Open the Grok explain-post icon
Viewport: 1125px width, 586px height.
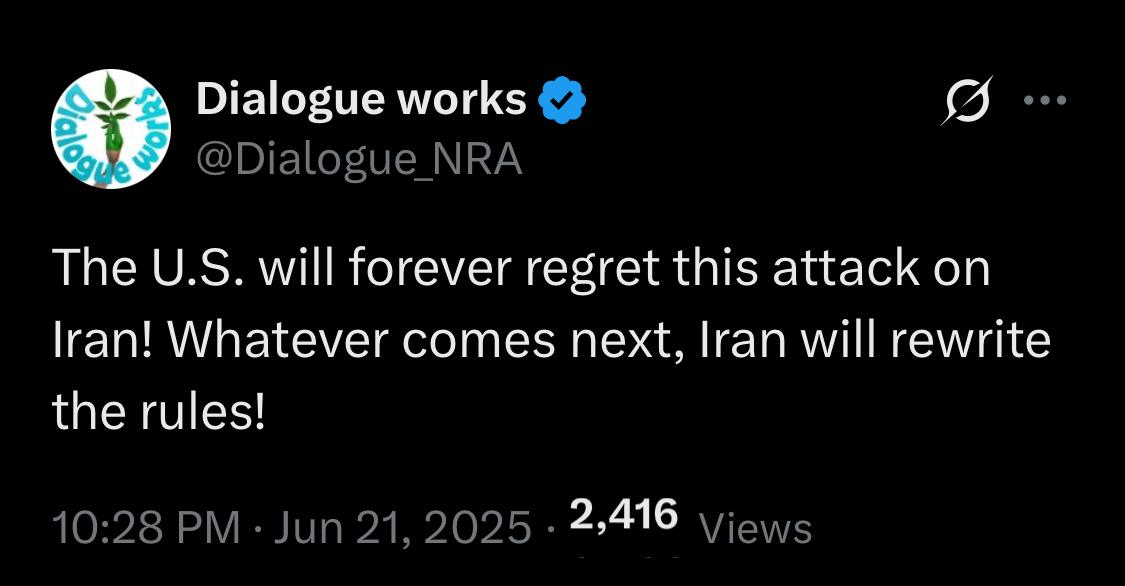(967, 100)
